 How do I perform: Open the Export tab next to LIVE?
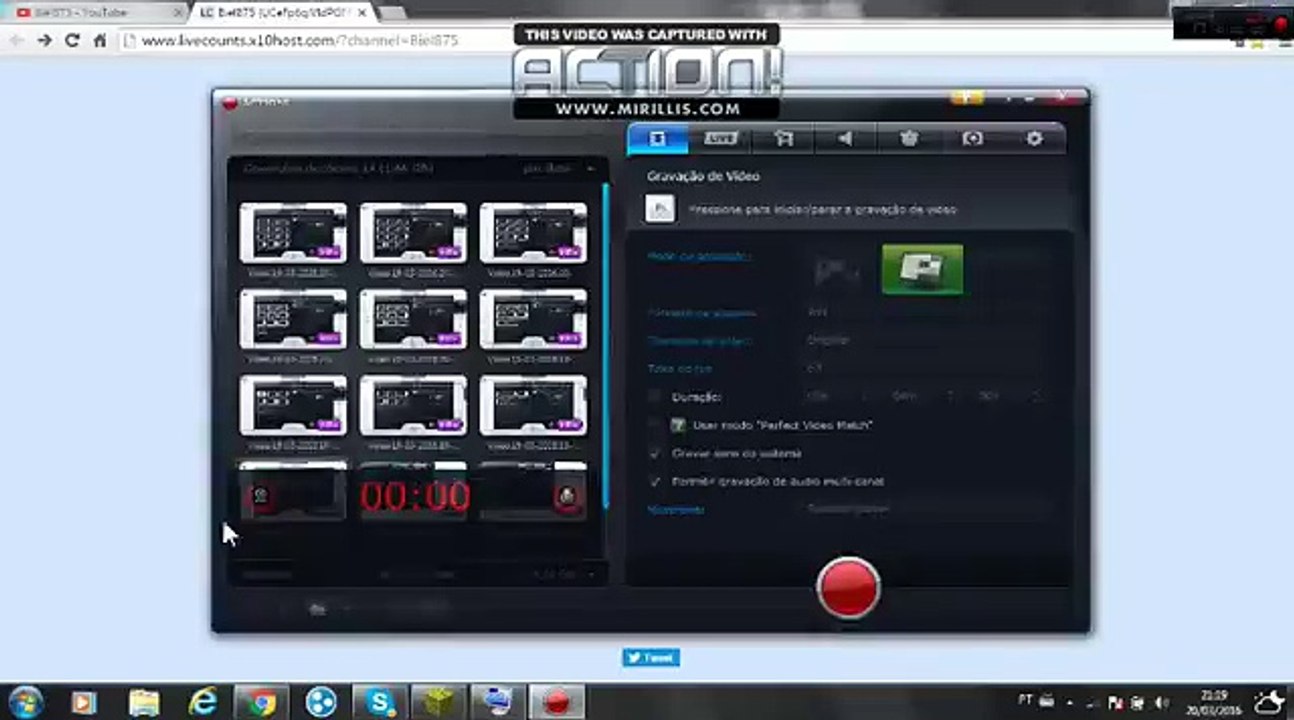[783, 139]
